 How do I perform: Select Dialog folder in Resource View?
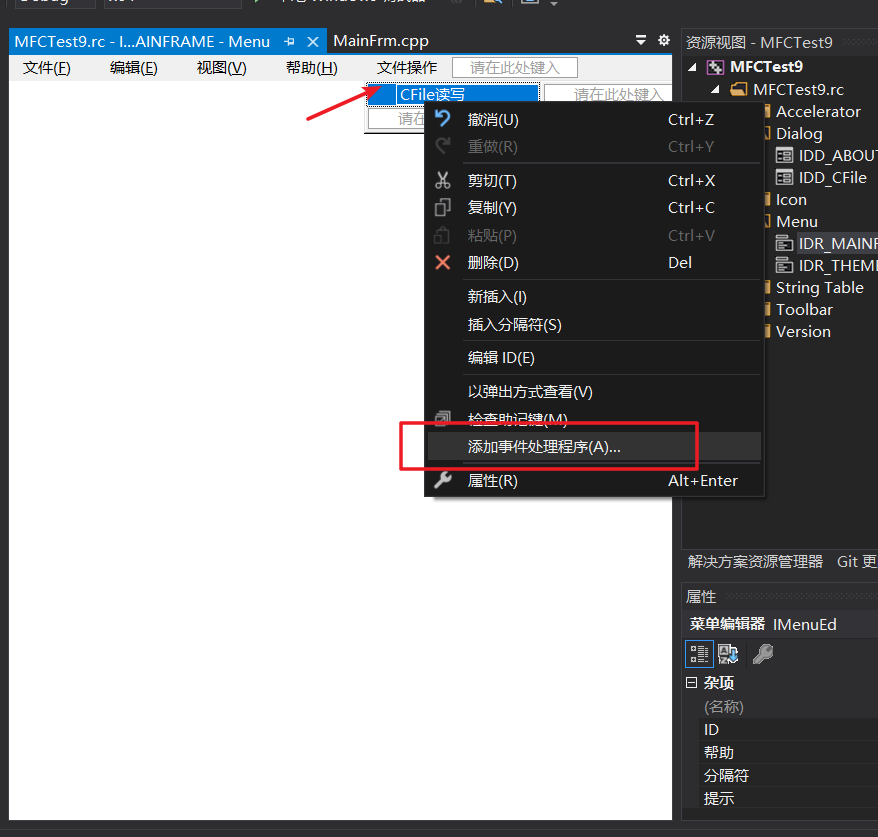coord(799,133)
